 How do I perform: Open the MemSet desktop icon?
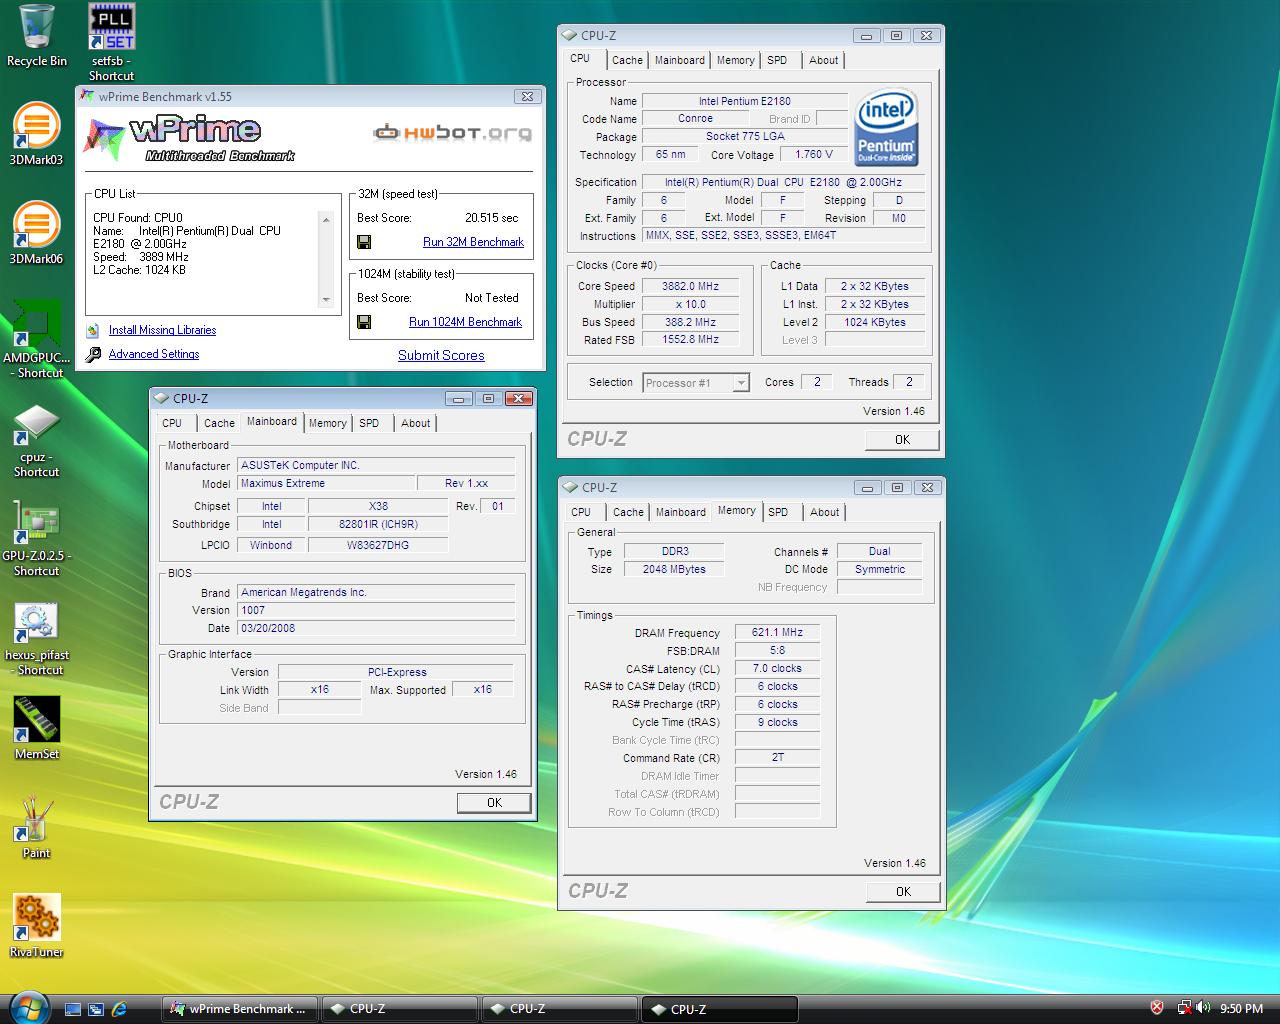coord(36,728)
